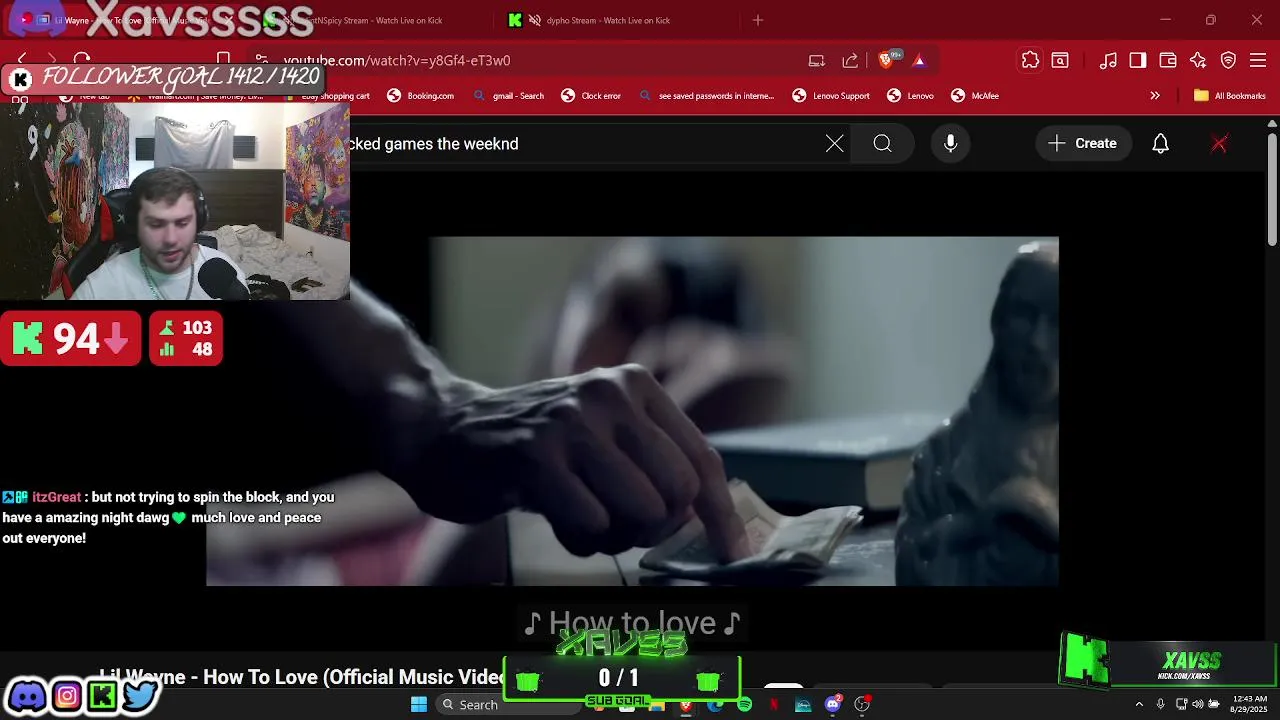This screenshot has width=1280, height=720.
Task: Open the Brave Shields lion icon
Action: click(x=885, y=60)
